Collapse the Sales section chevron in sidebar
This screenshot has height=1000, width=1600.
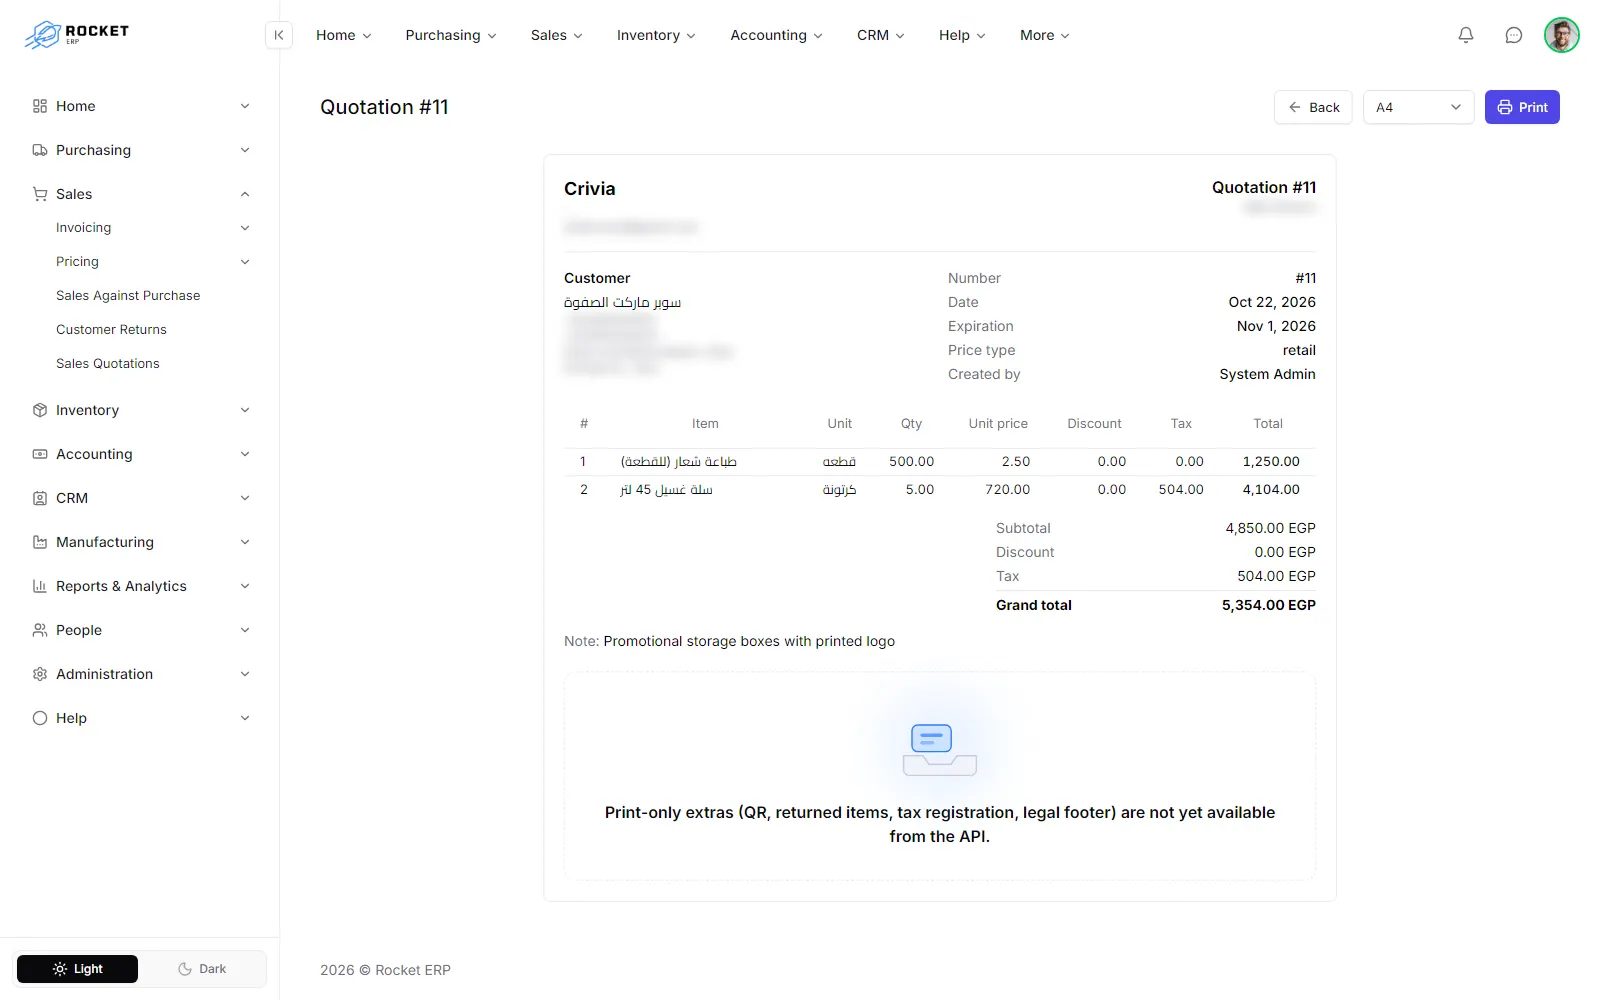point(245,194)
